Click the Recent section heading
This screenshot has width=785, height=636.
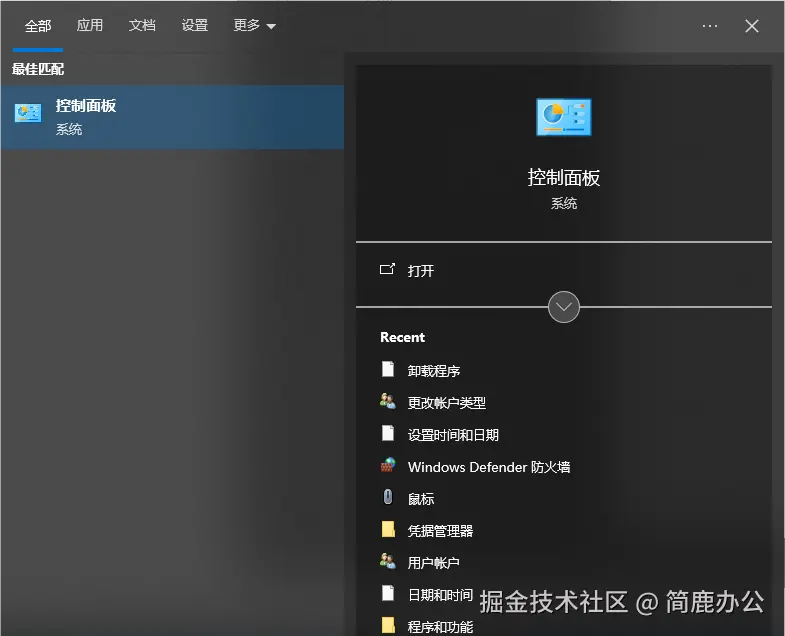403,338
